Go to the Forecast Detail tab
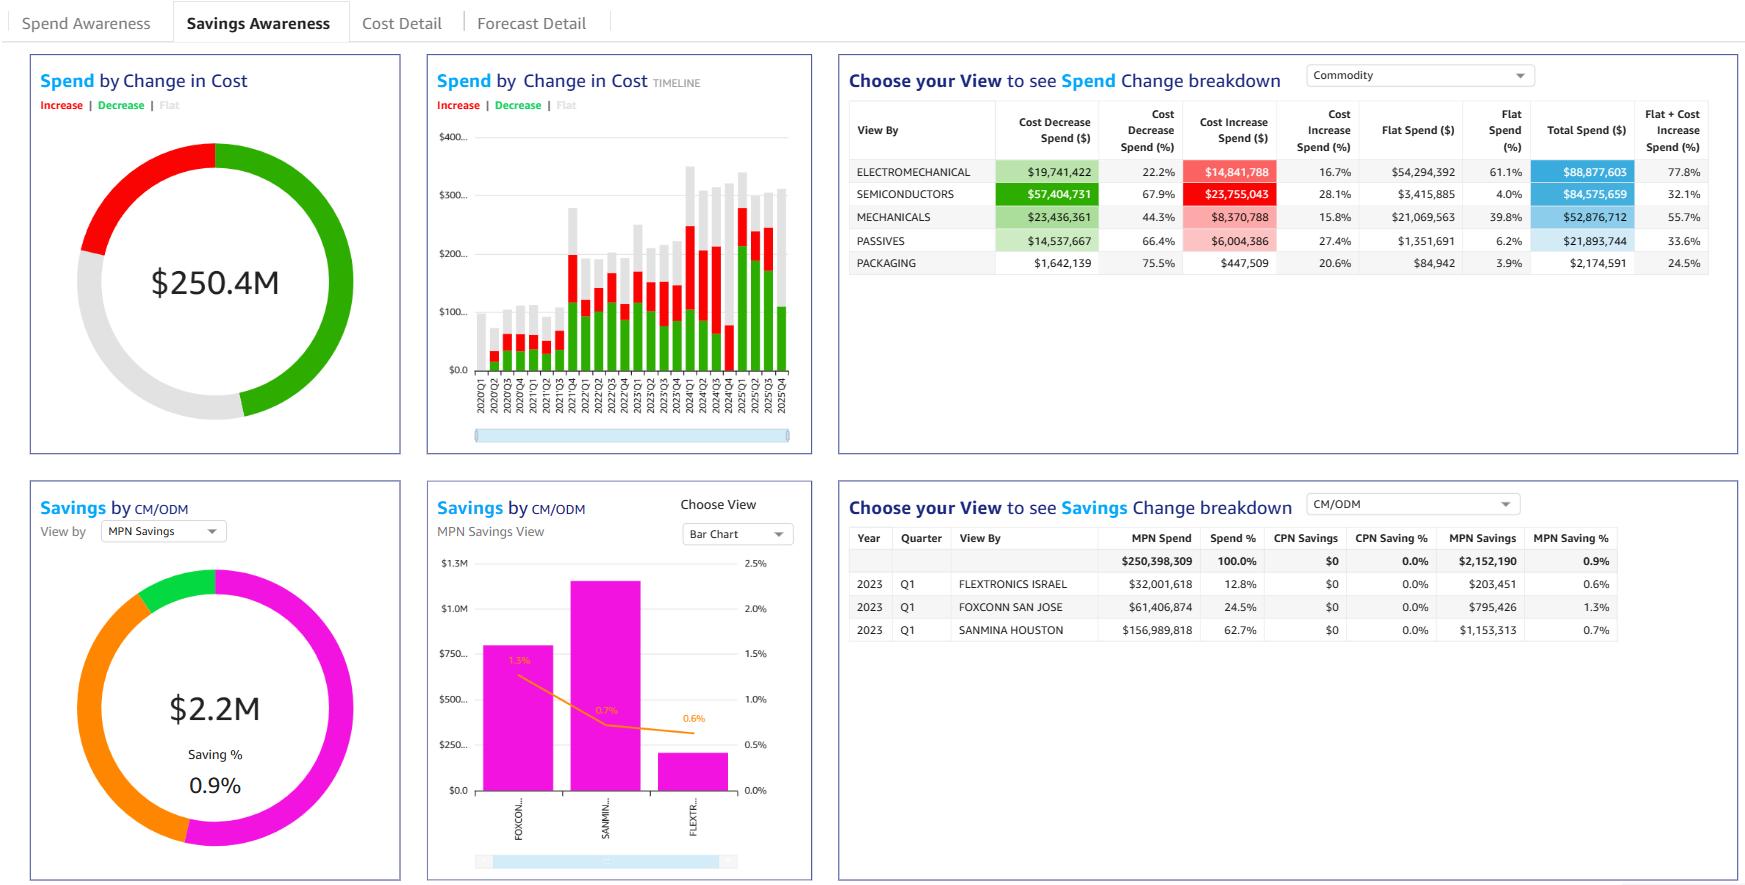 click(531, 23)
